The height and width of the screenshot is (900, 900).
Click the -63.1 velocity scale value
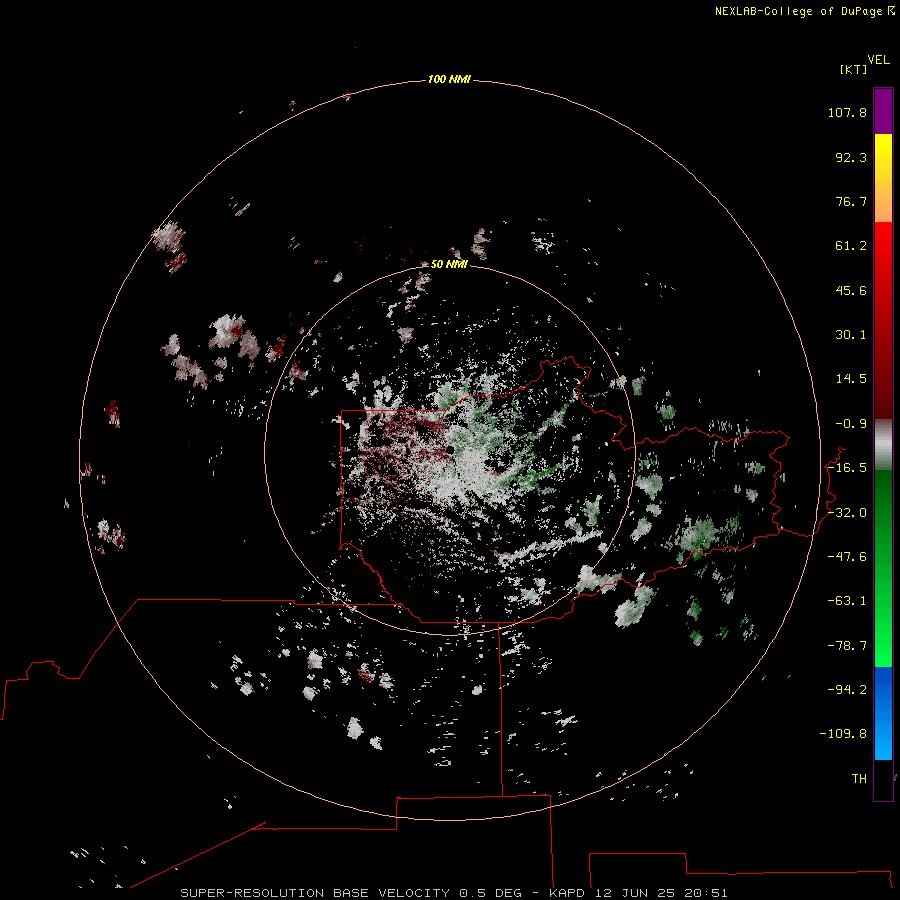click(847, 601)
